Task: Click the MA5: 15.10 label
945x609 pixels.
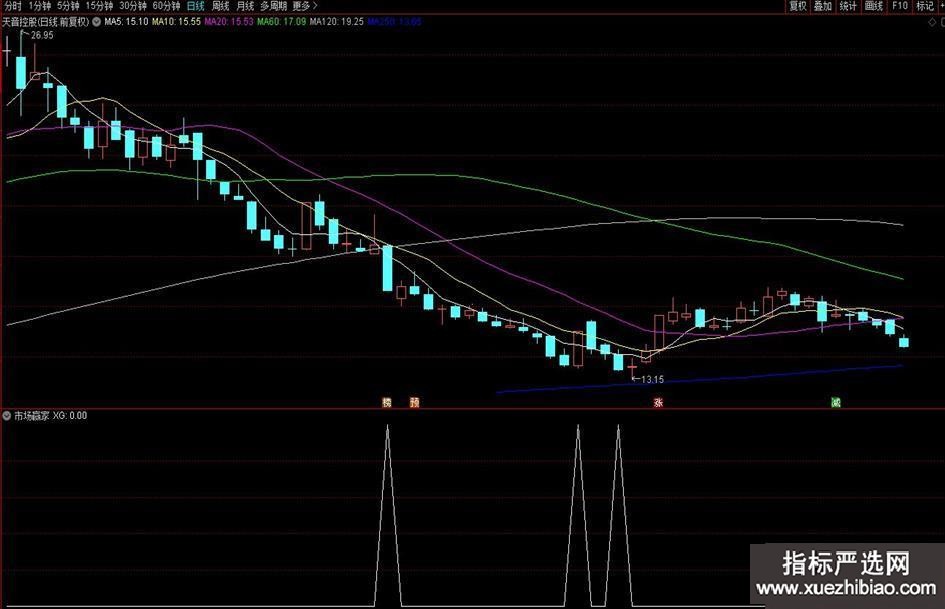Action: coord(126,22)
